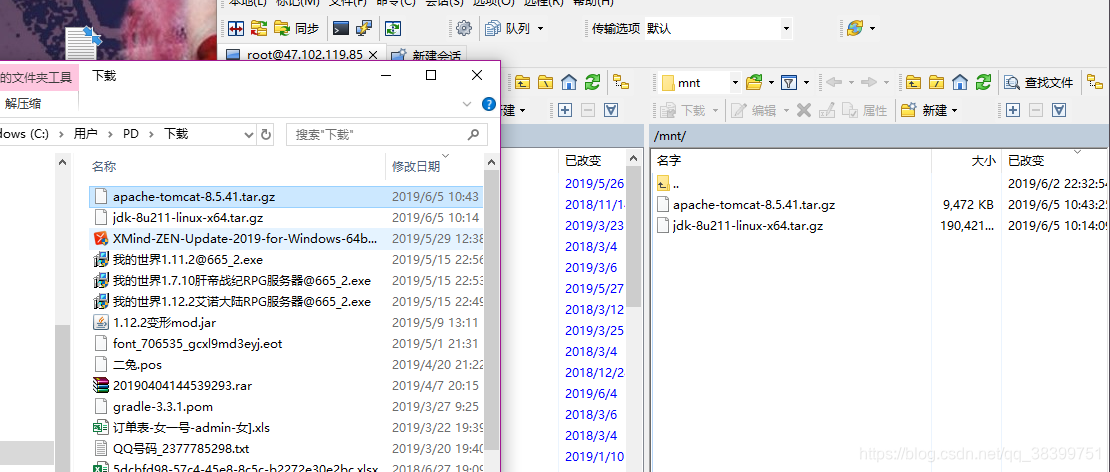Go to remote parent directory icon
Screen dimensions: 1110x472
click(913, 83)
